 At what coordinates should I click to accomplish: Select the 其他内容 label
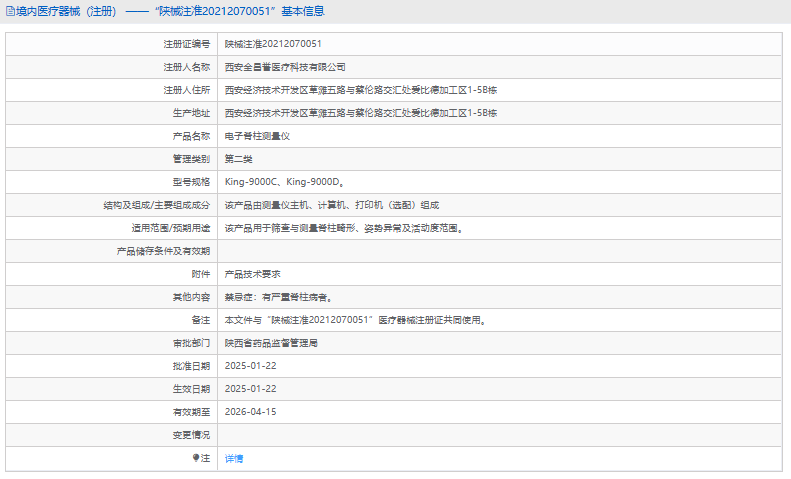[x=191, y=297]
